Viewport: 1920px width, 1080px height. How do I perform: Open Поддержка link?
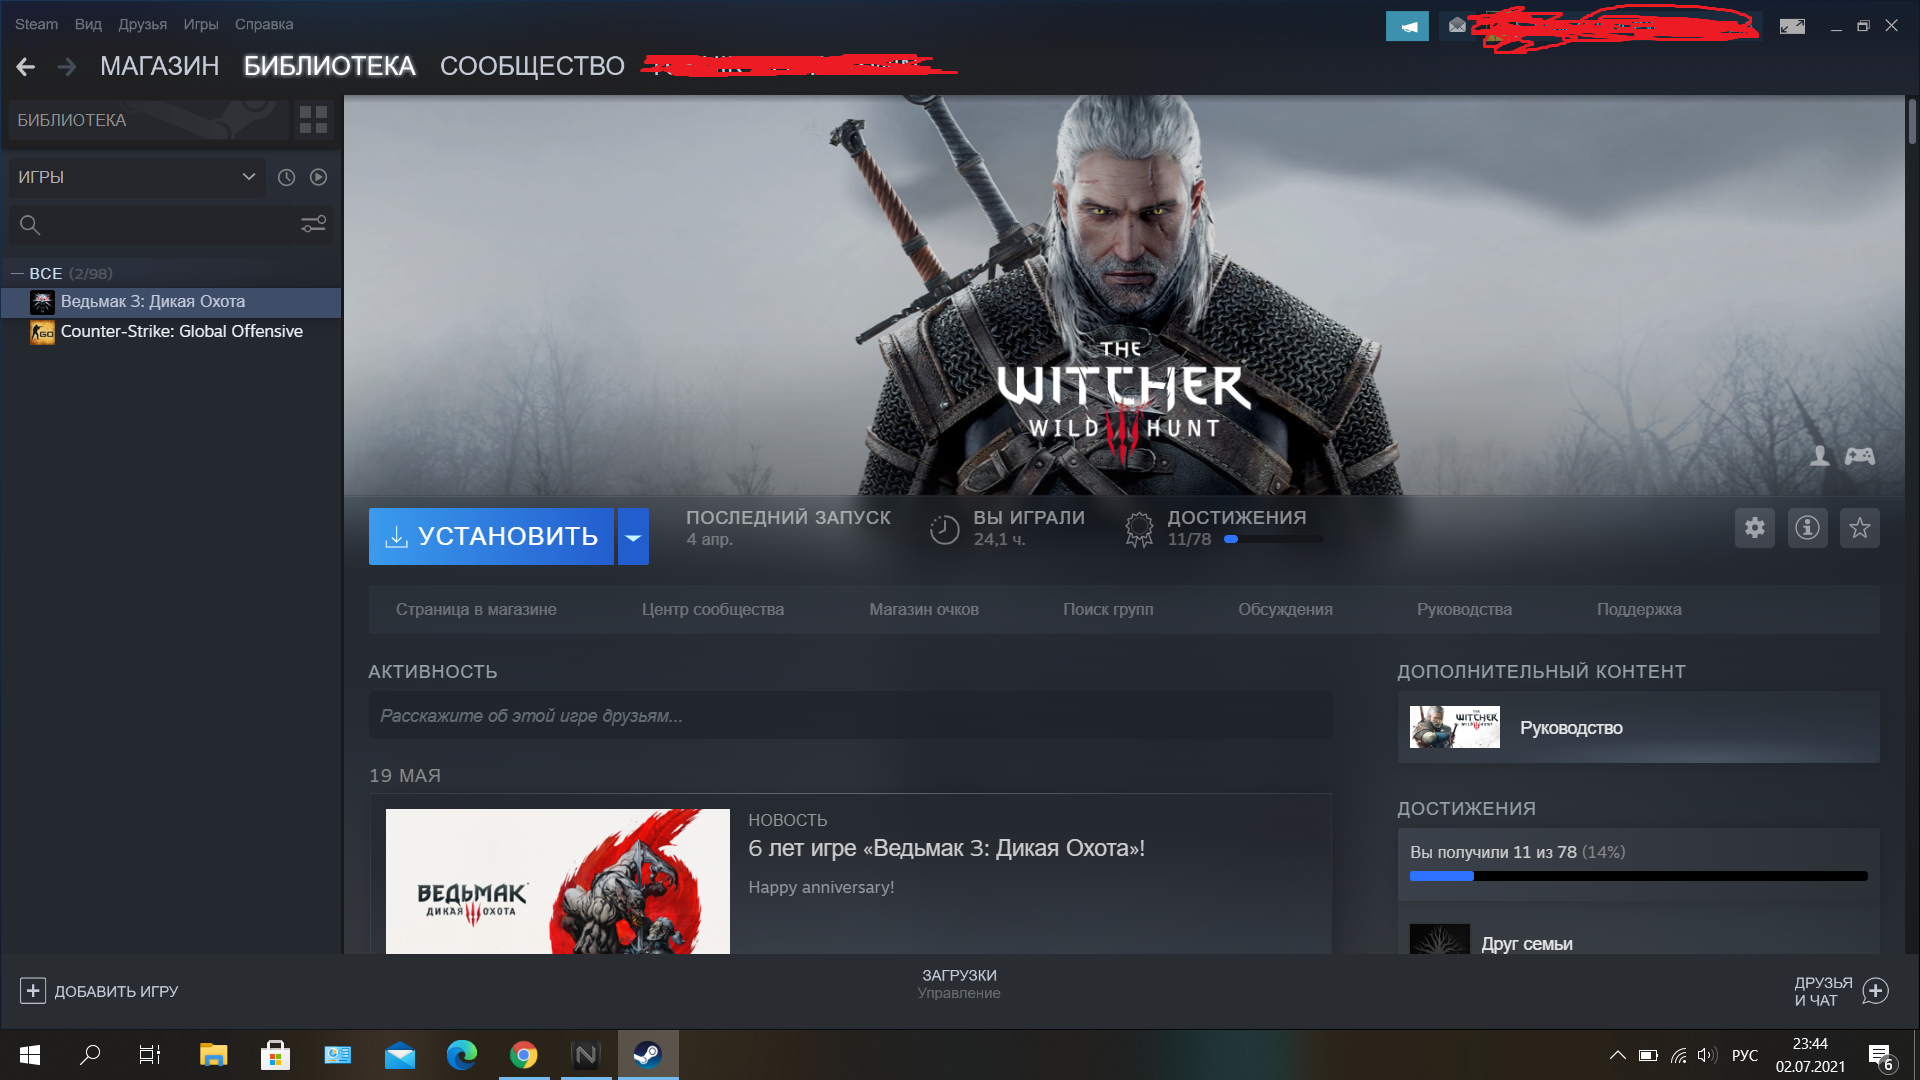pyautogui.click(x=1639, y=609)
